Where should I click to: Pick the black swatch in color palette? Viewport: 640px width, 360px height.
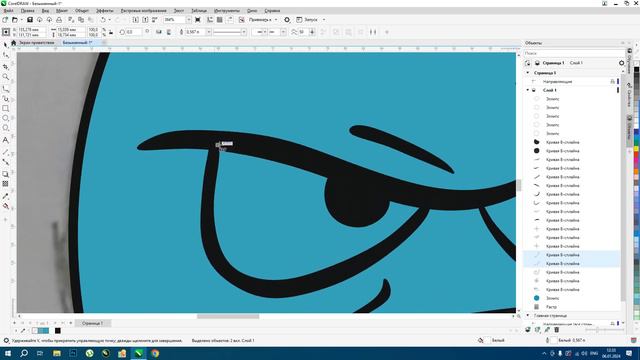(x=636, y=70)
